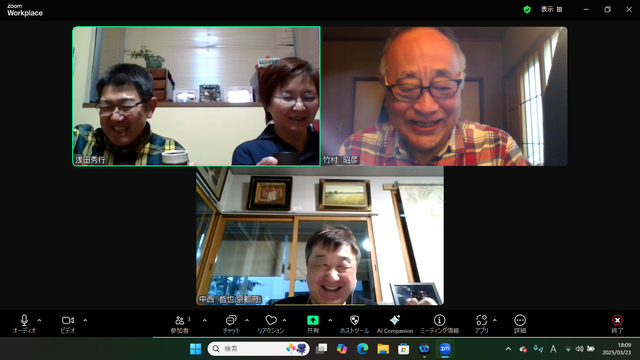The height and width of the screenshot is (360, 640).
Task: Click the taskbar 検索 search box
Action: 258,349
